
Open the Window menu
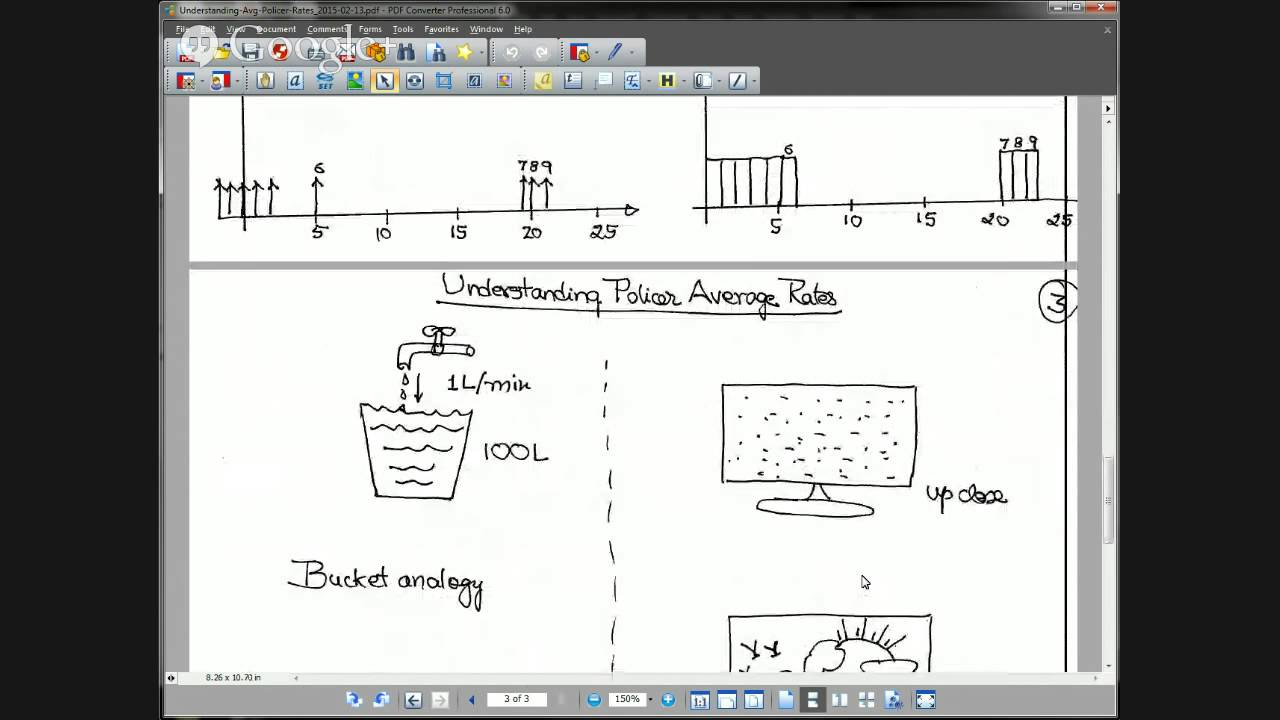[486, 29]
